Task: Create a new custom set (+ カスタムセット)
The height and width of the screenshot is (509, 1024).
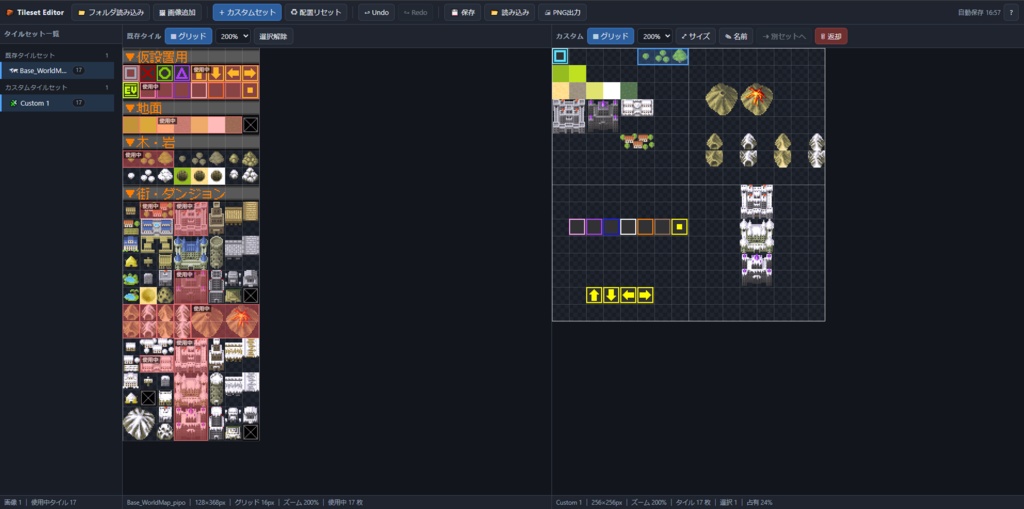Action: click(247, 12)
